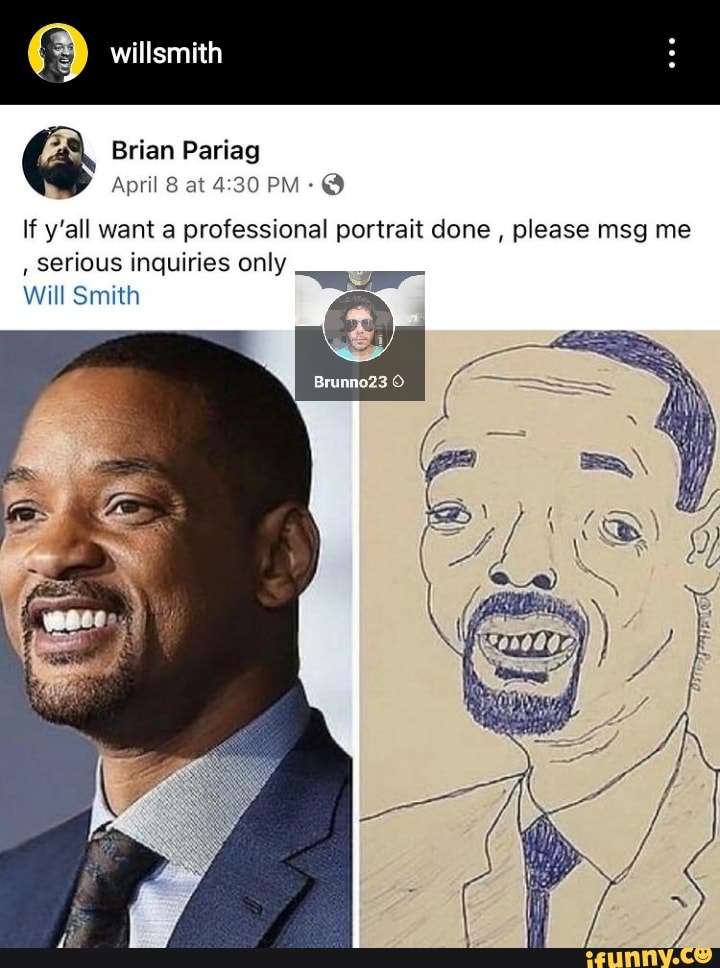The width and height of the screenshot is (720, 968).
Task: Open the willsmith profile avatar
Action: pos(57,53)
